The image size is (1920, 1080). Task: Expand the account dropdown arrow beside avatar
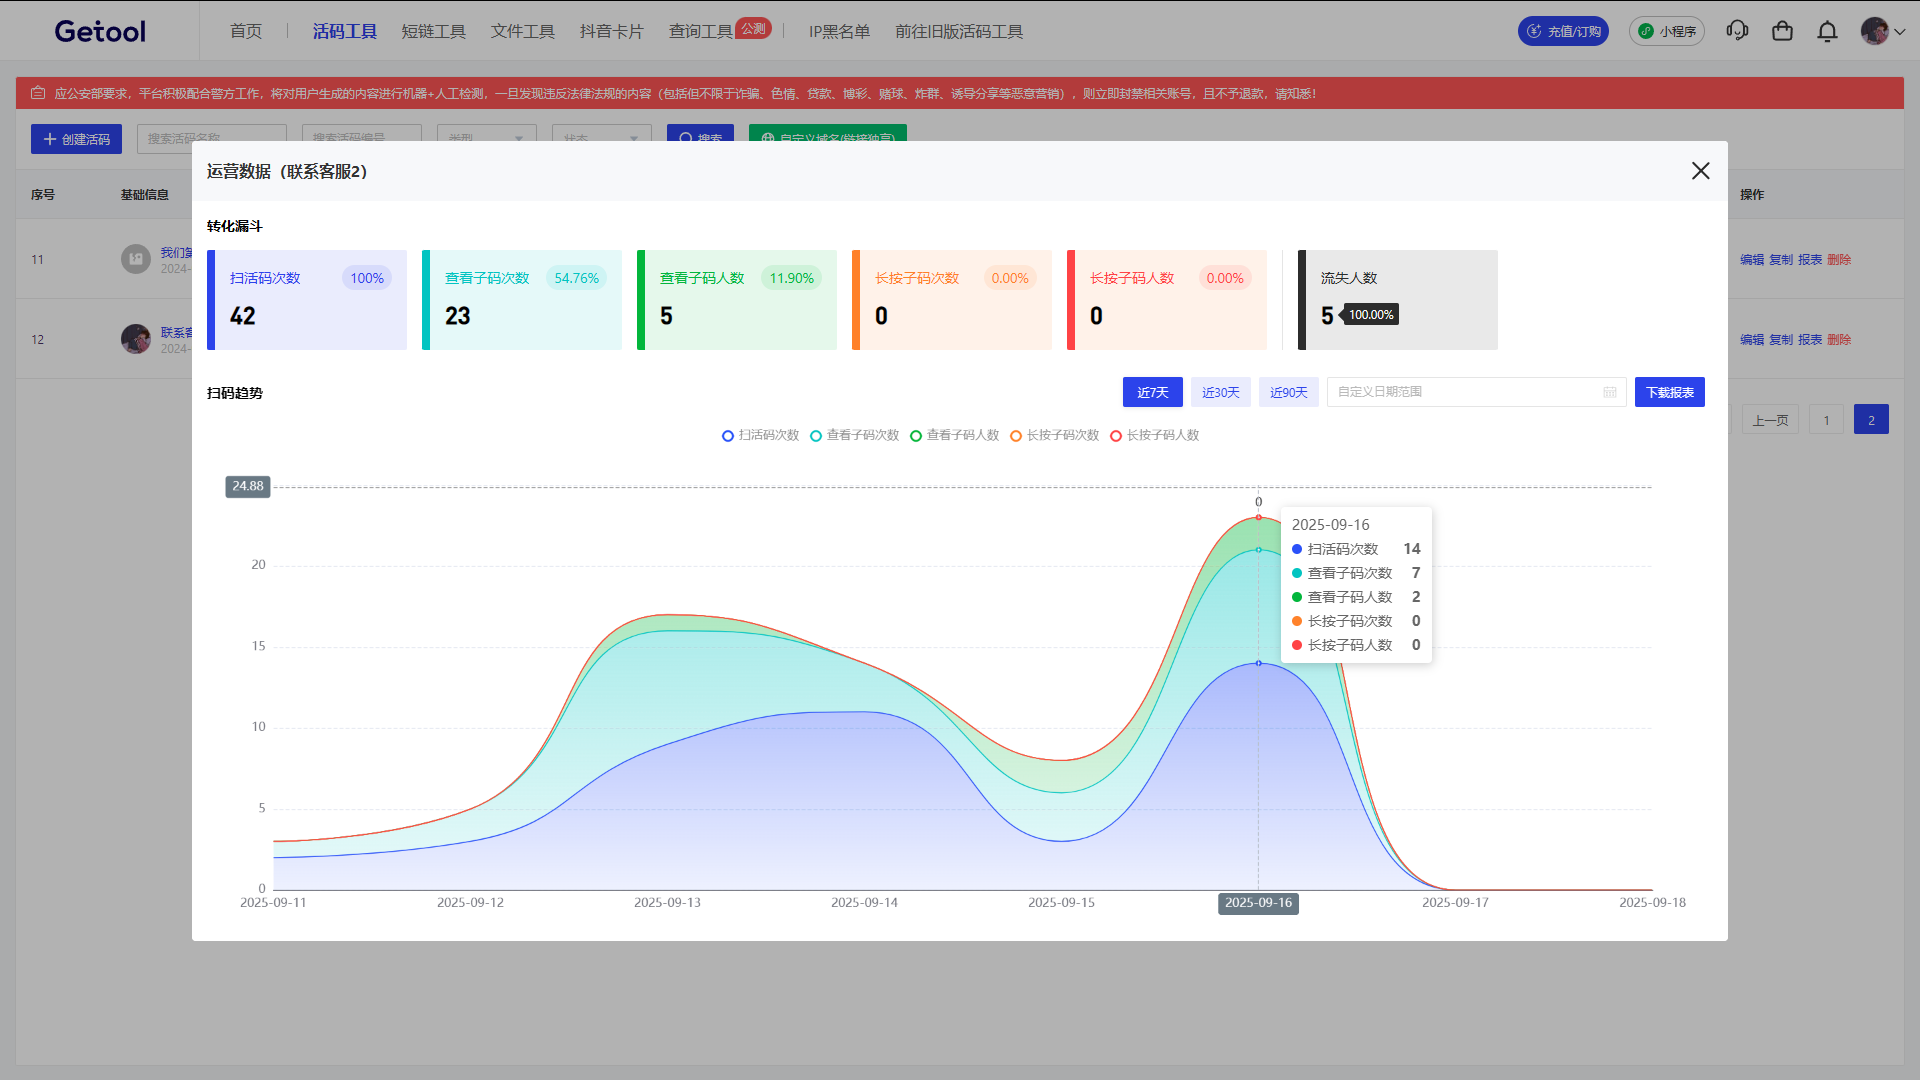pyautogui.click(x=1900, y=31)
